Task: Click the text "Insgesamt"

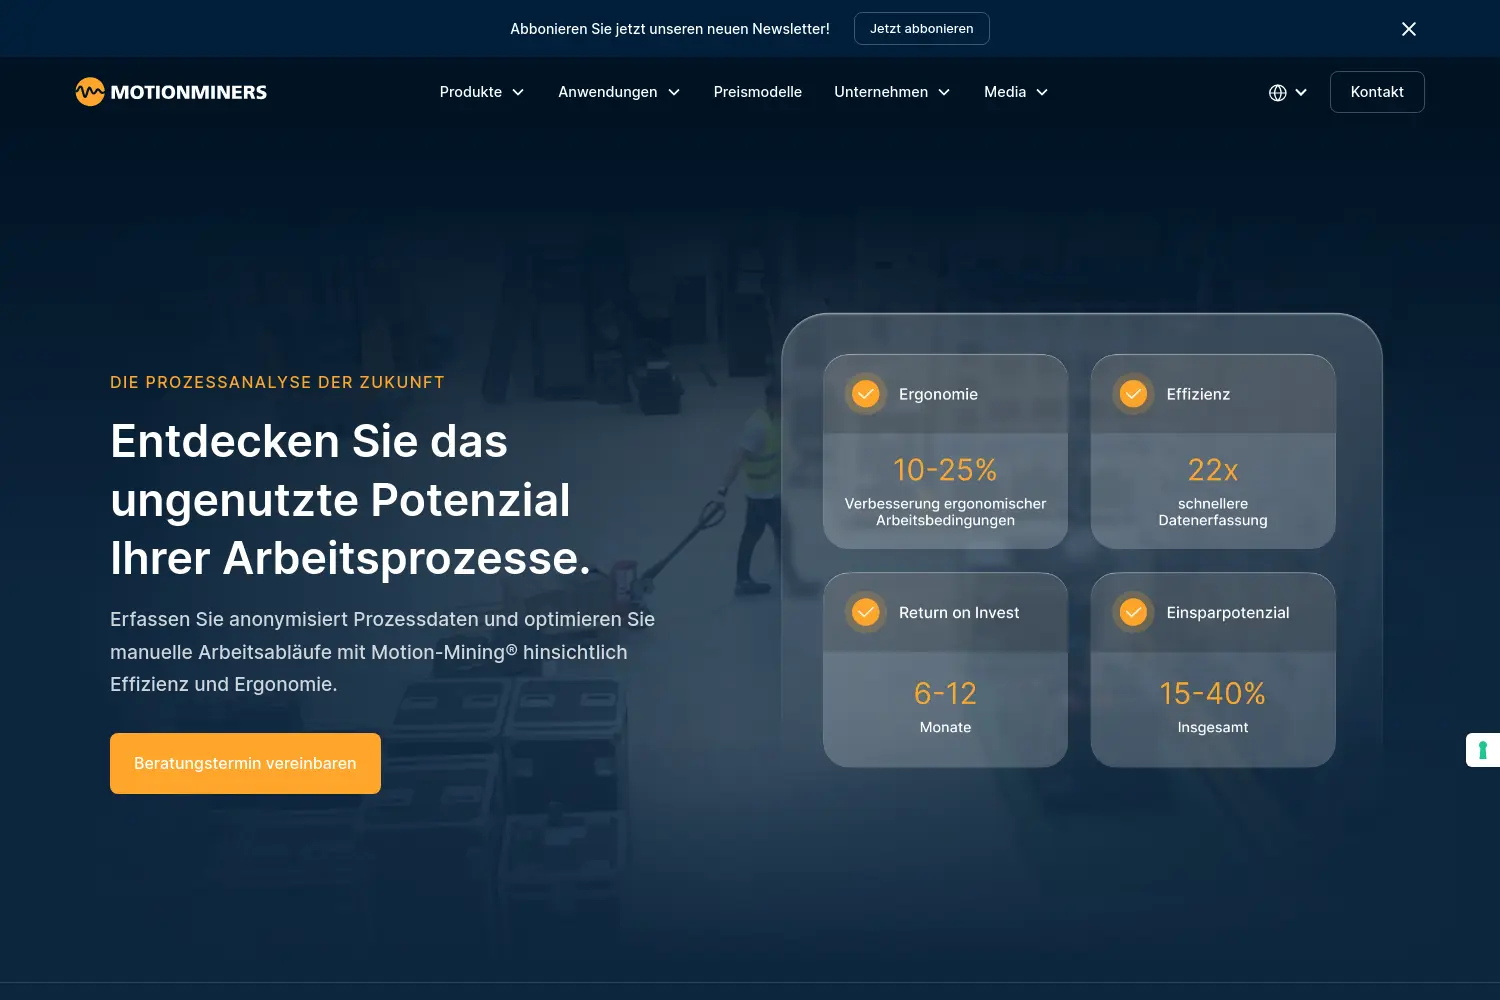Action: pyautogui.click(x=1213, y=727)
